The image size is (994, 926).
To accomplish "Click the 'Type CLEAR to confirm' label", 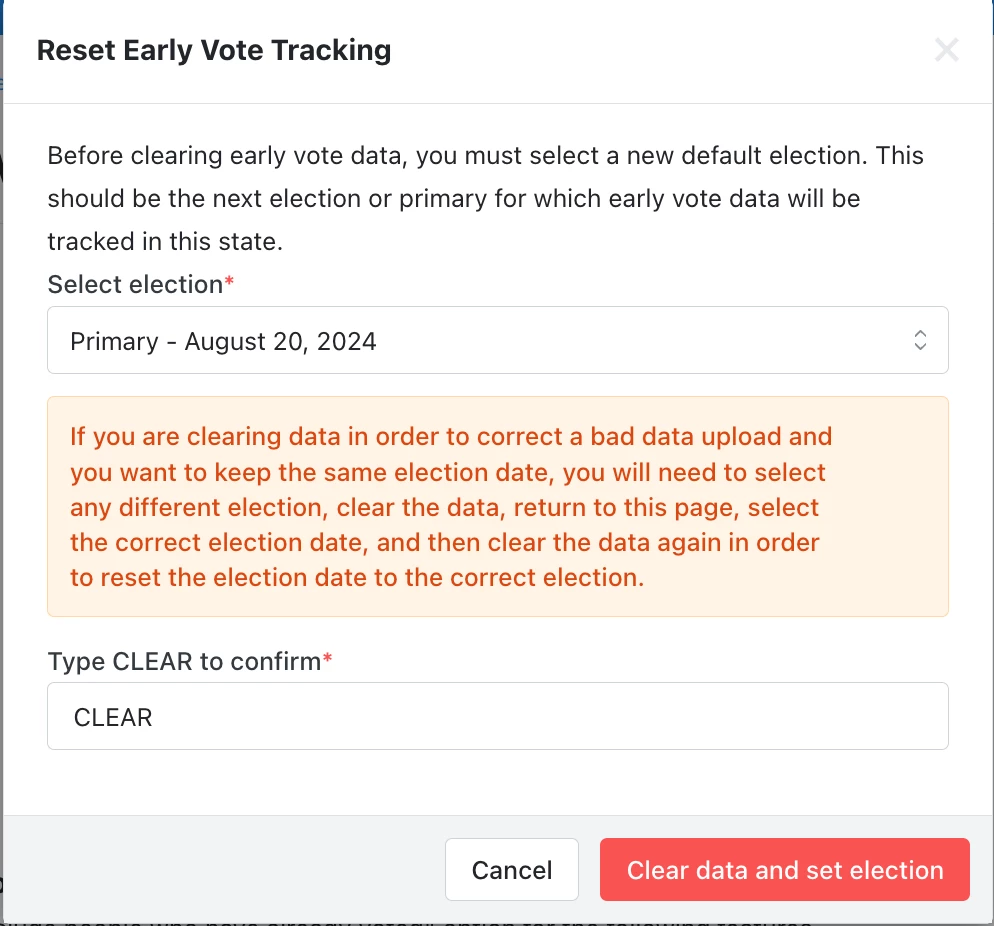I will coord(183,661).
